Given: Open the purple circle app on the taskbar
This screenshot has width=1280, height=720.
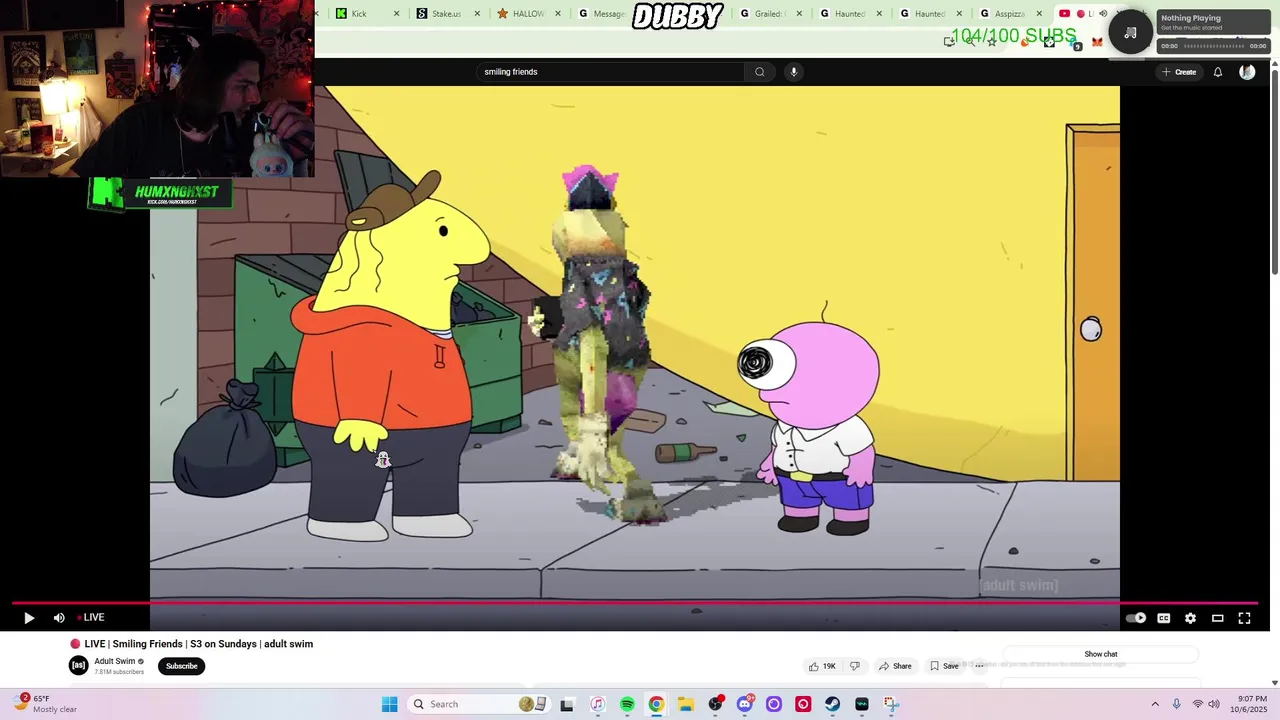Looking at the screenshot, I should pos(774,704).
